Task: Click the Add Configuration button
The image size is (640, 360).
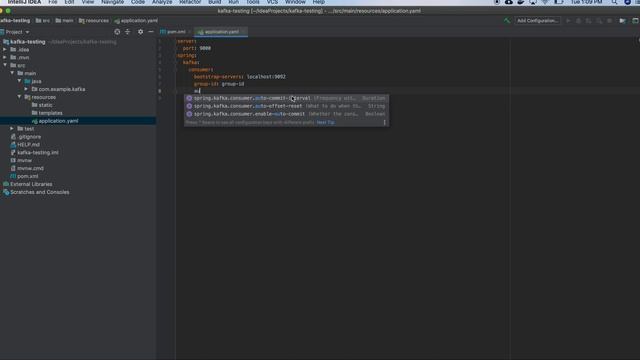Action: tap(537, 20)
